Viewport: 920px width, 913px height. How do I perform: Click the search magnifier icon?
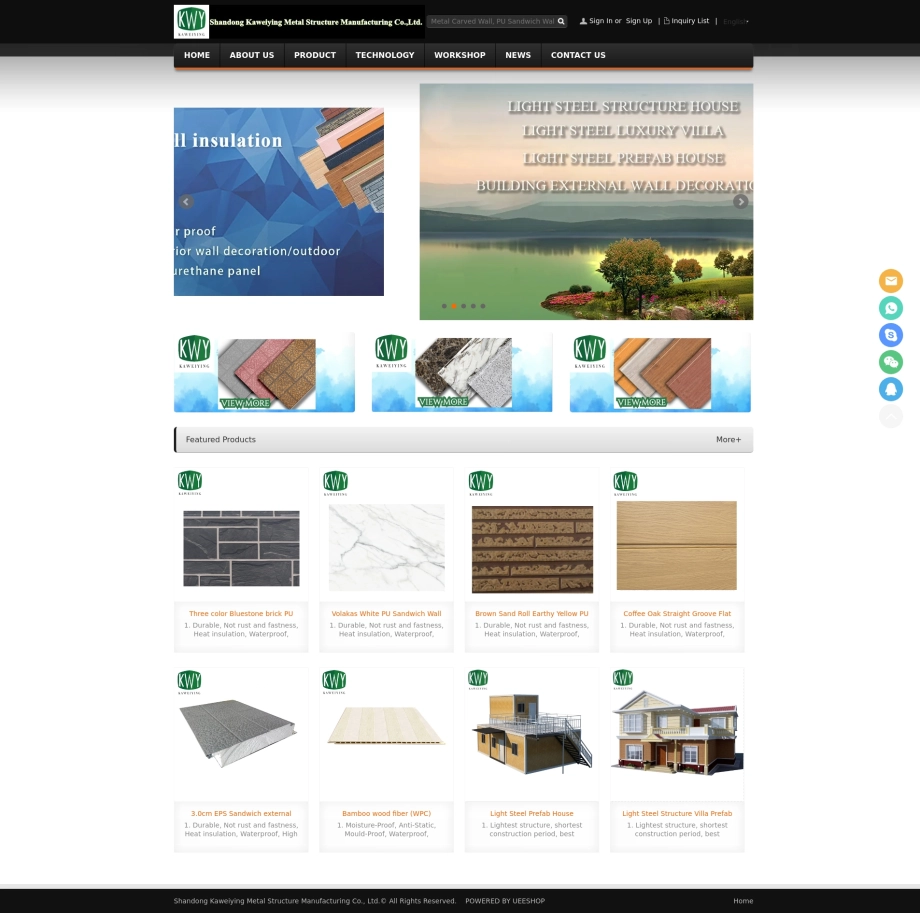click(x=561, y=21)
